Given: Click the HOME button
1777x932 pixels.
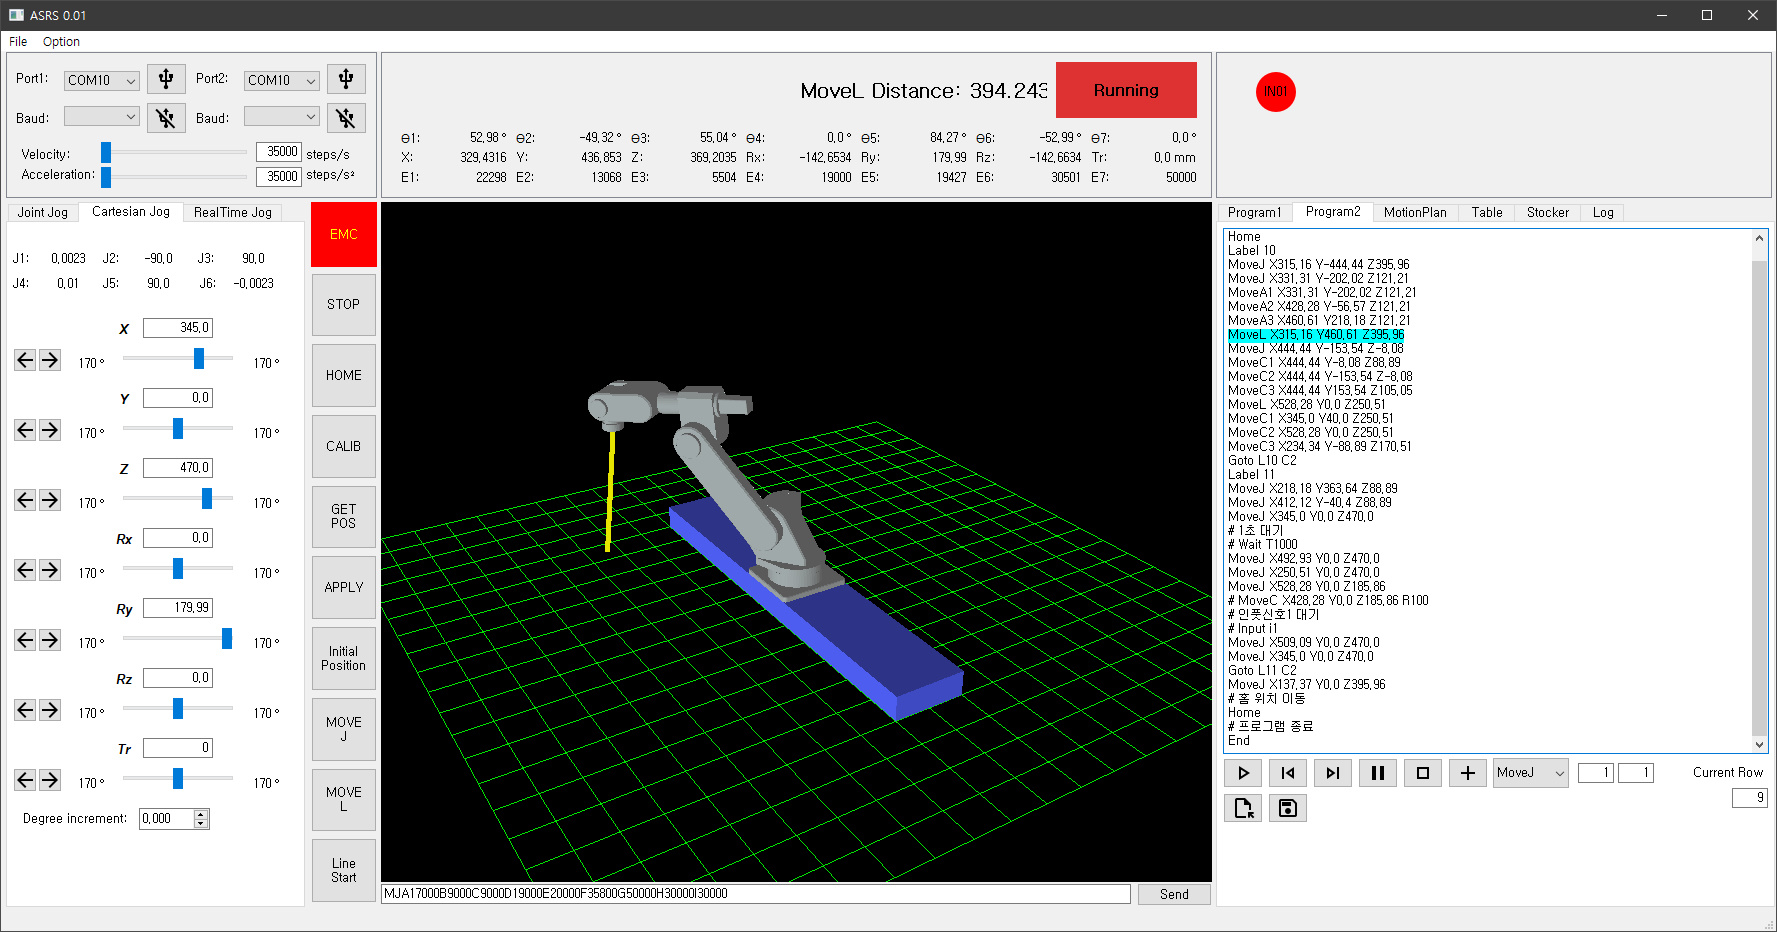Looking at the screenshot, I should click(344, 375).
